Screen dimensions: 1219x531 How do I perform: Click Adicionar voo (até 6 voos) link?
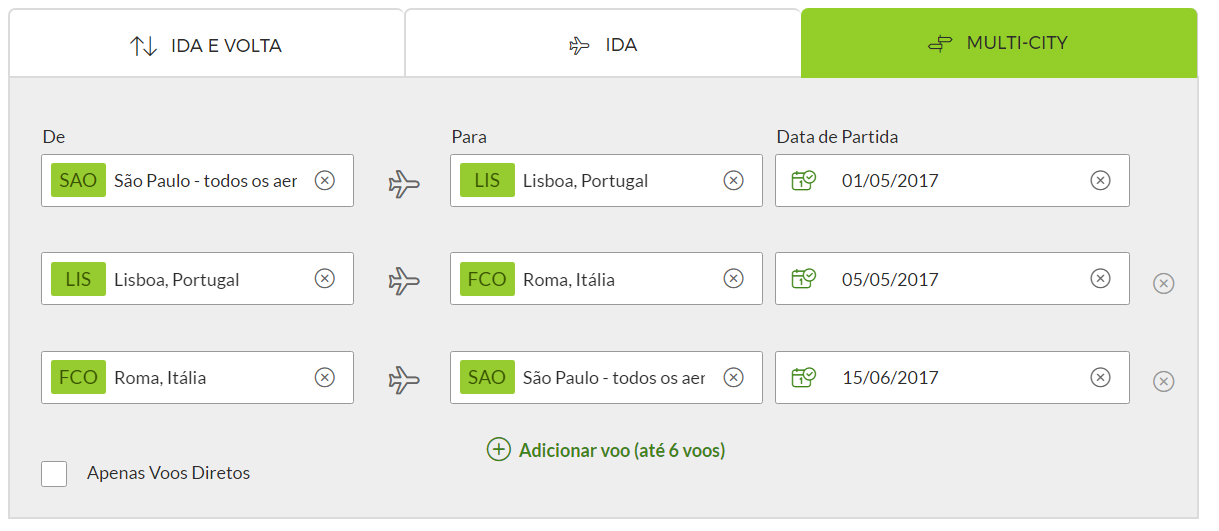coord(622,450)
